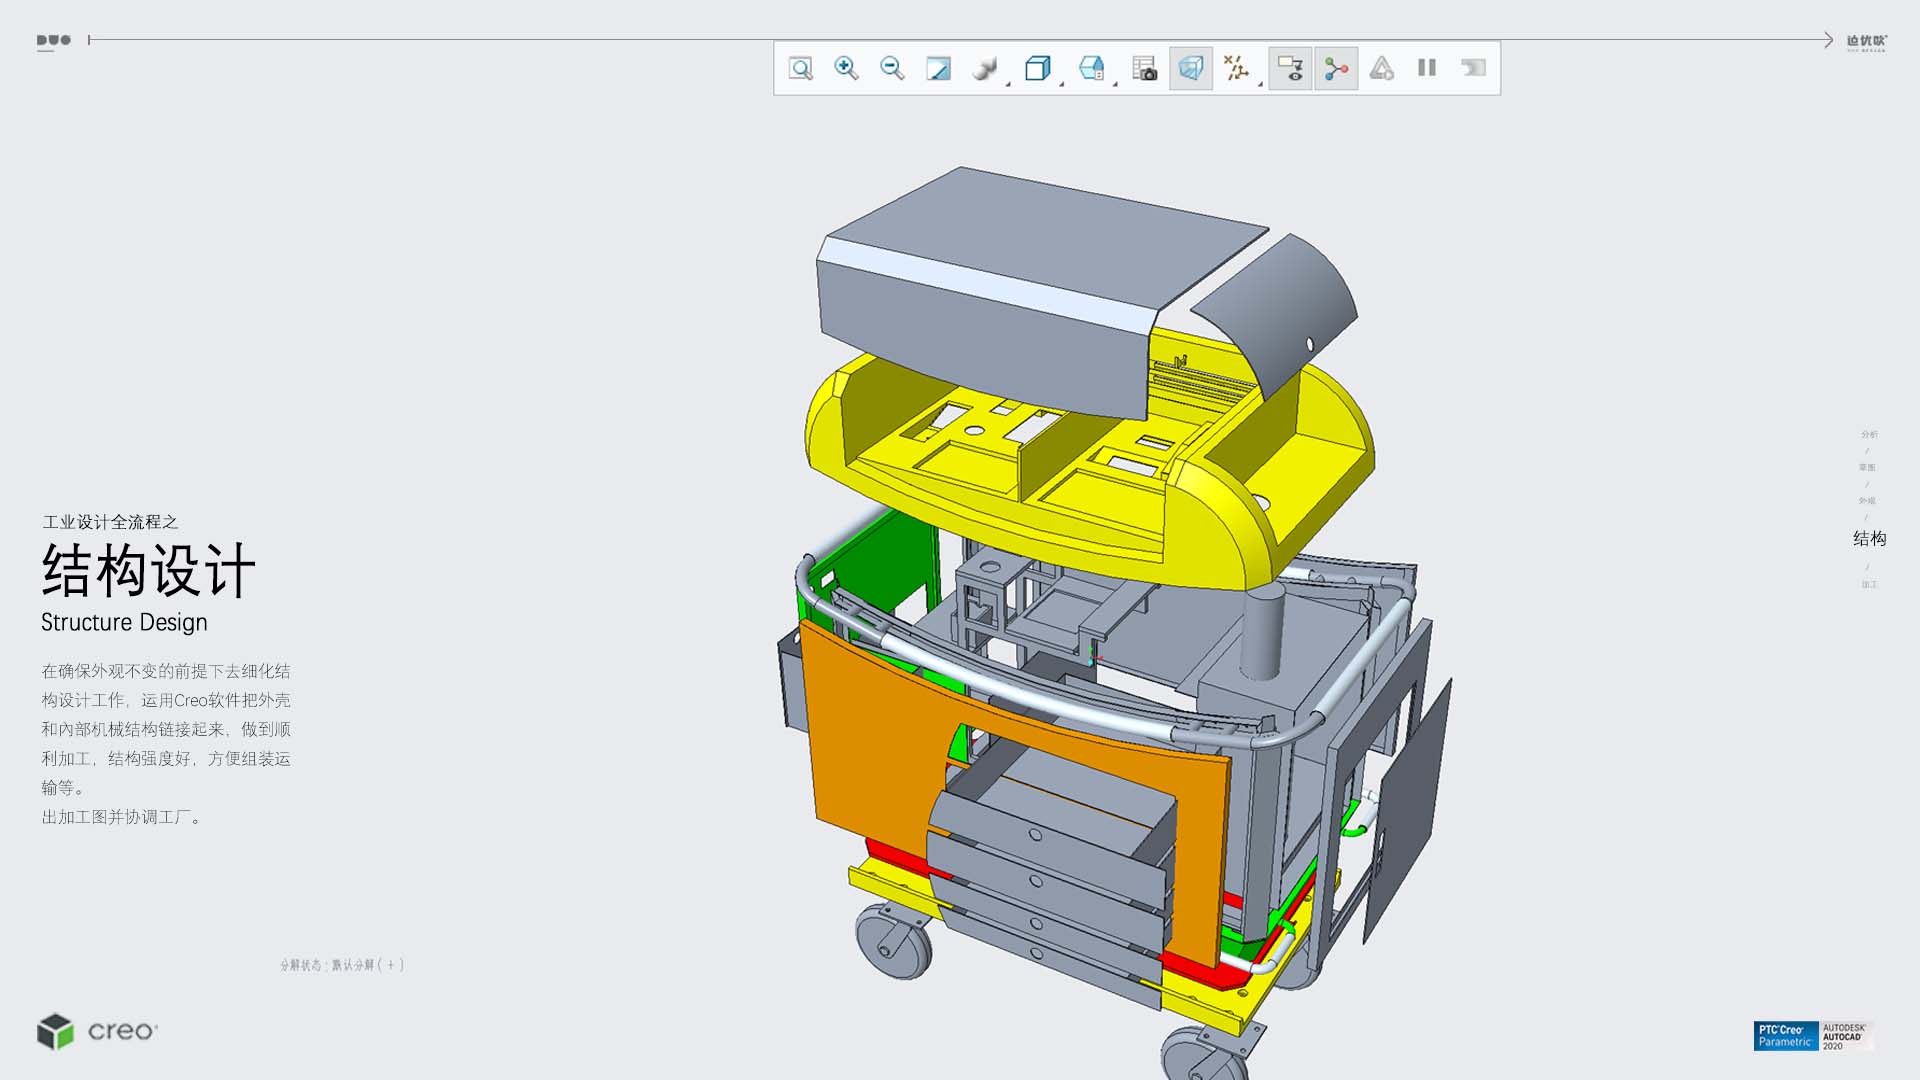Go to the 分析 section in side navigation
1920x1080 pixels.
click(x=1869, y=434)
